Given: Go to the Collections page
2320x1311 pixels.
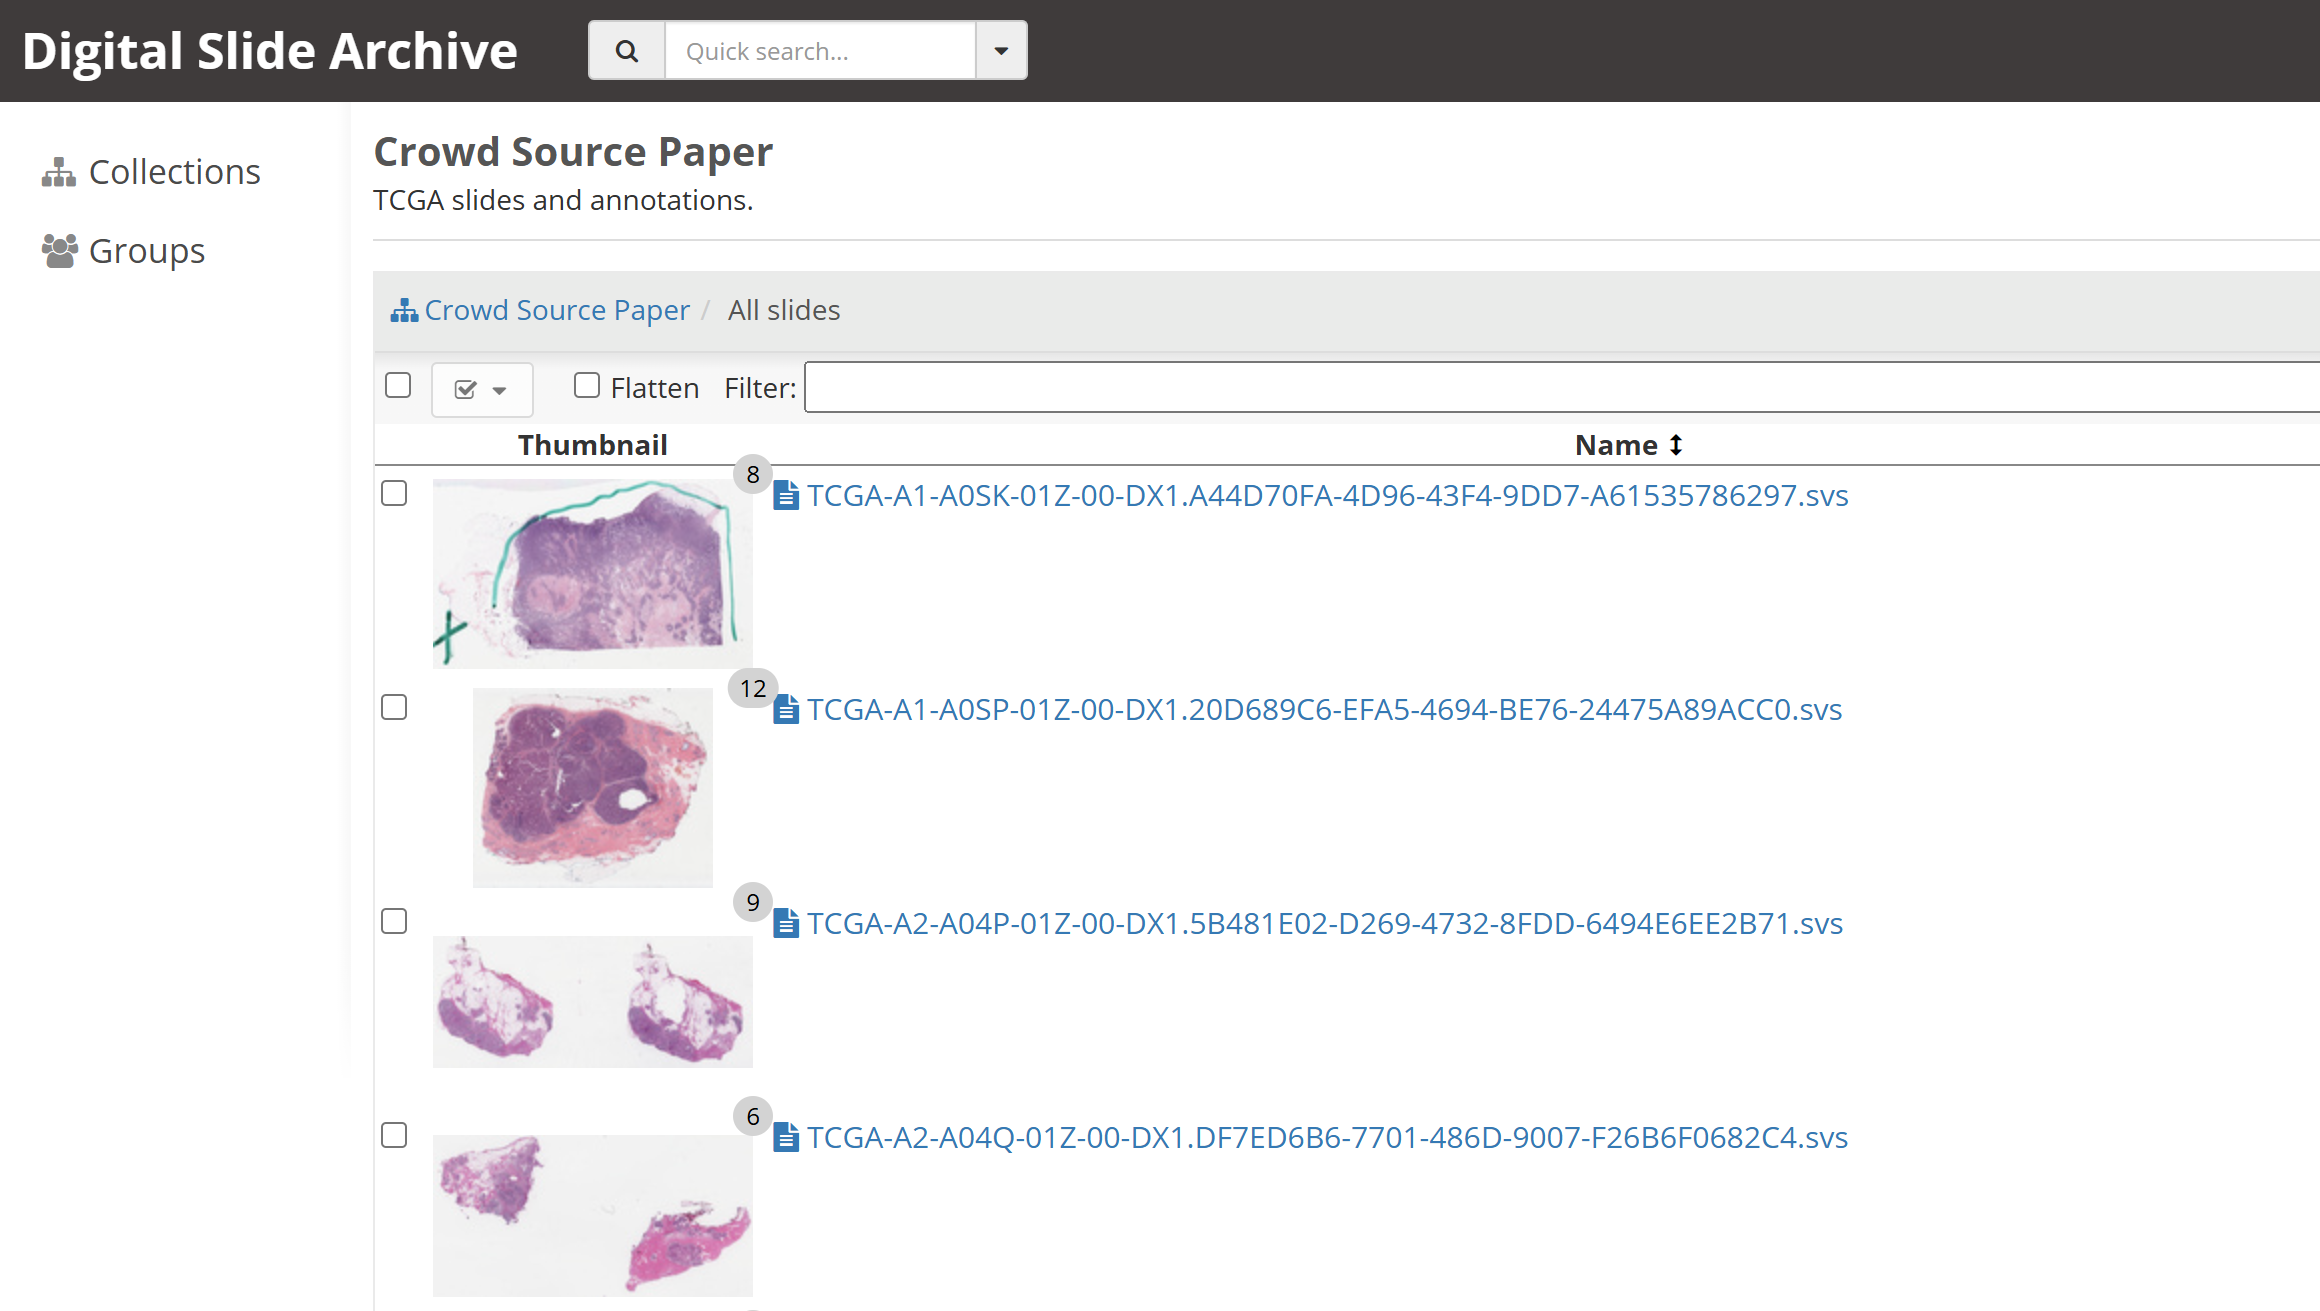Looking at the screenshot, I should [x=174, y=172].
